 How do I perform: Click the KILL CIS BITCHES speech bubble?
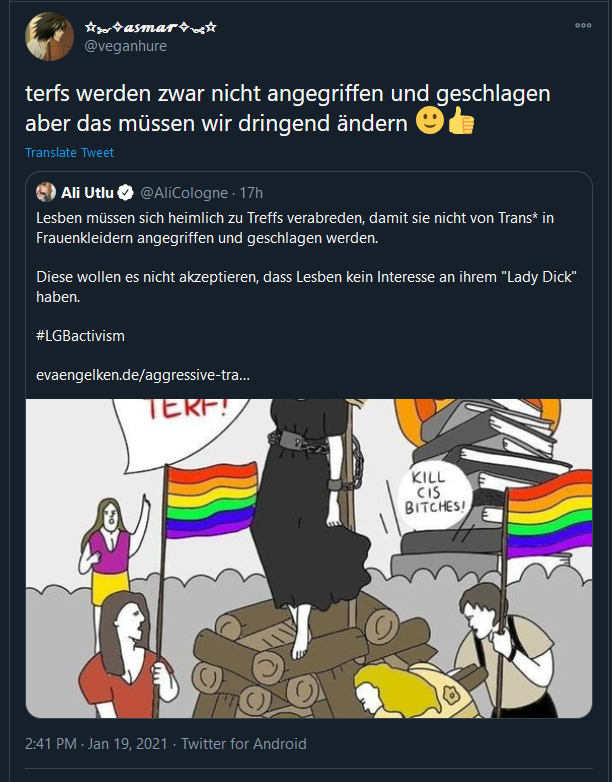click(x=434, y=493)
